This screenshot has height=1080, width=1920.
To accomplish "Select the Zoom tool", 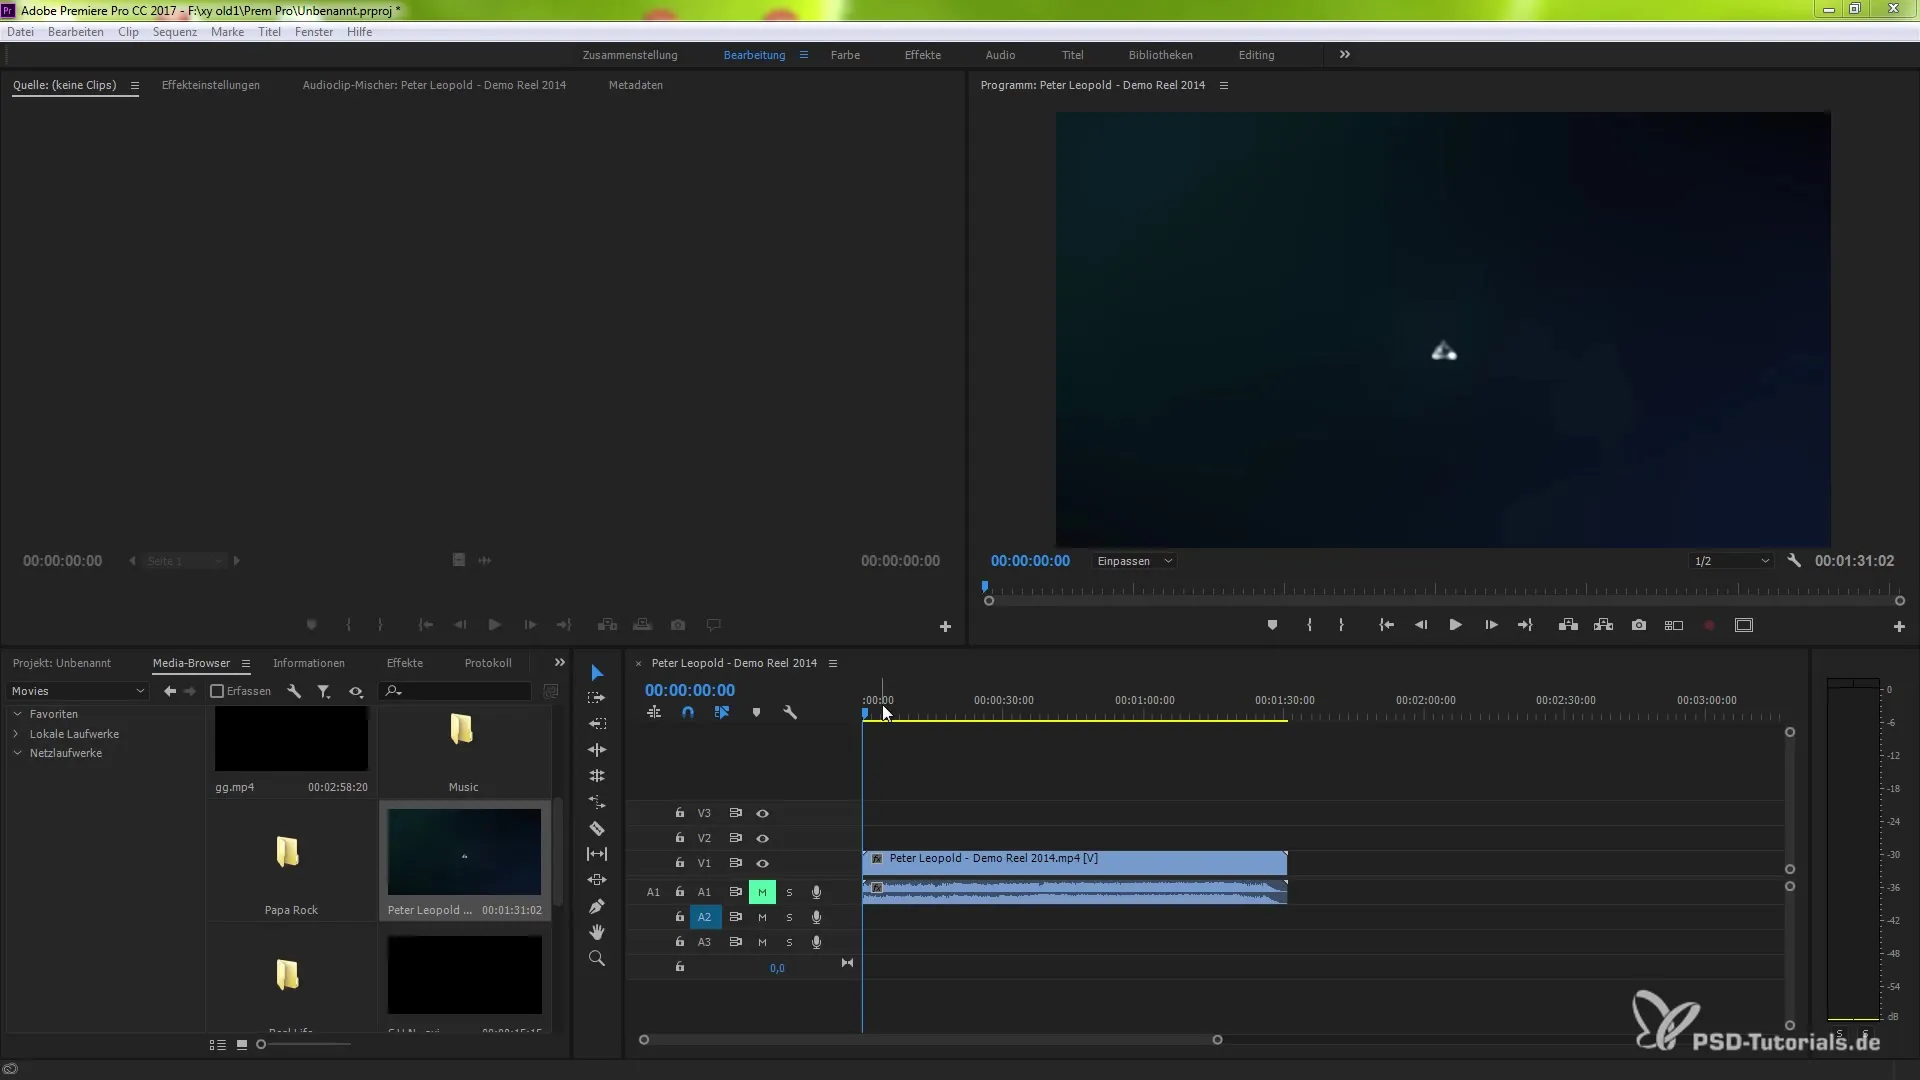I will click(597, 958).
